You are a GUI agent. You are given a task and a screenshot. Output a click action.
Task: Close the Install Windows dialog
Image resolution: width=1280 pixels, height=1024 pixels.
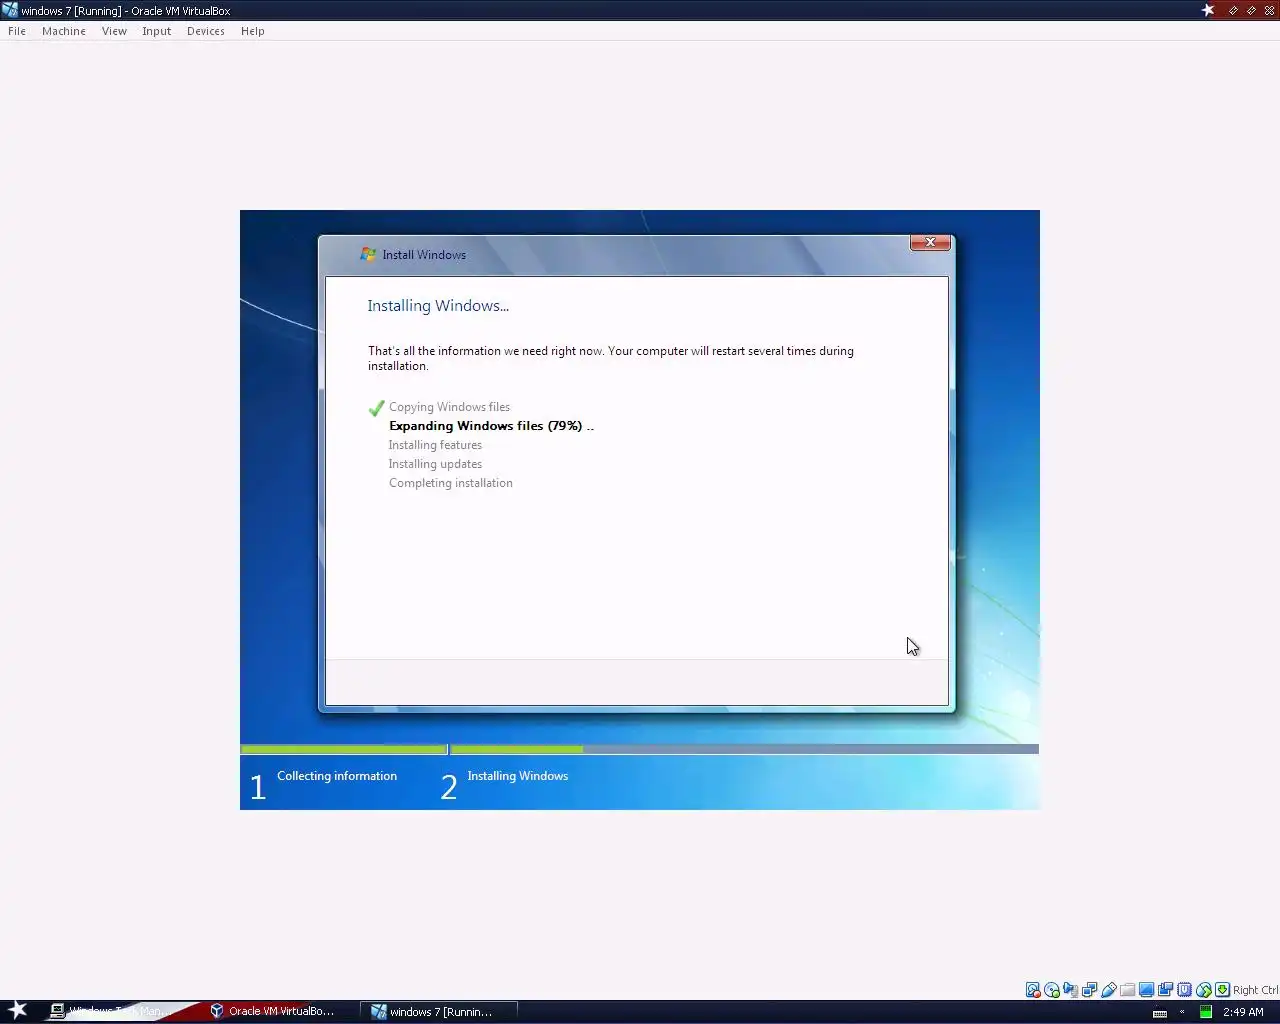(x=930, y=242)
